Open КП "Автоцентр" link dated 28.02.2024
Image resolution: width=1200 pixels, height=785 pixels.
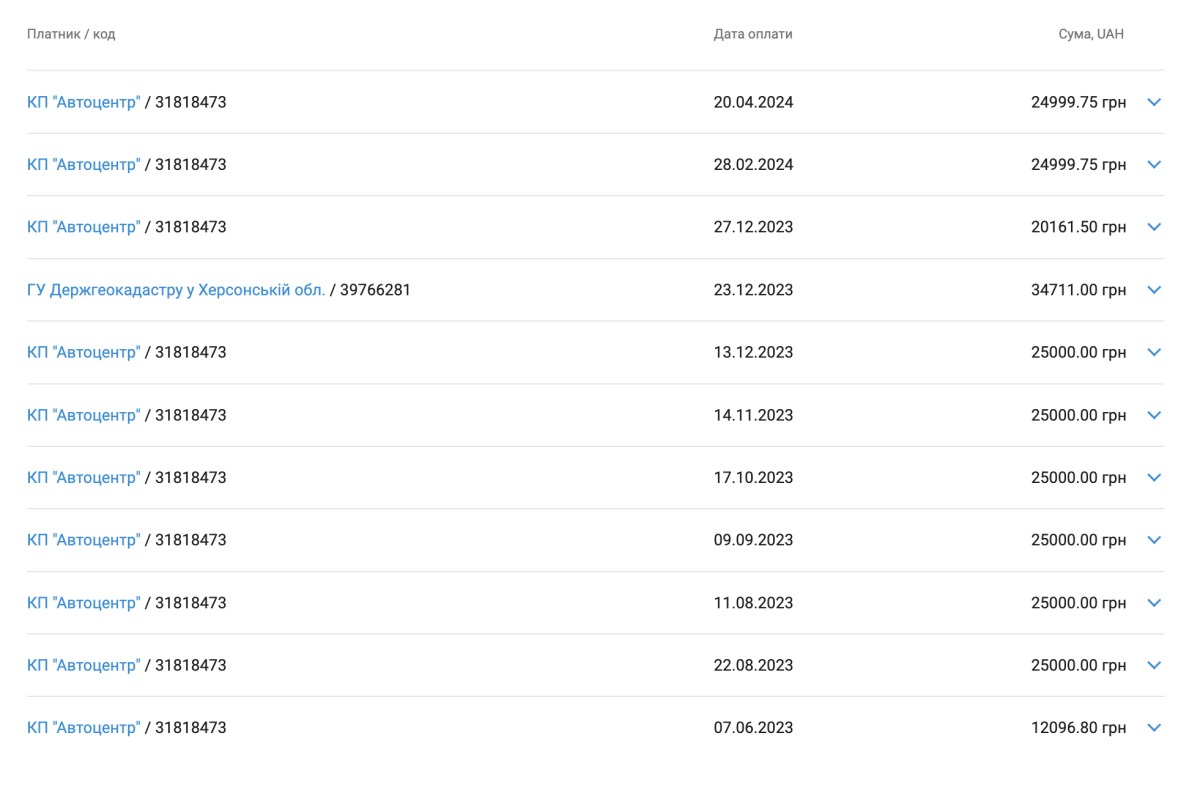[83, 165]
